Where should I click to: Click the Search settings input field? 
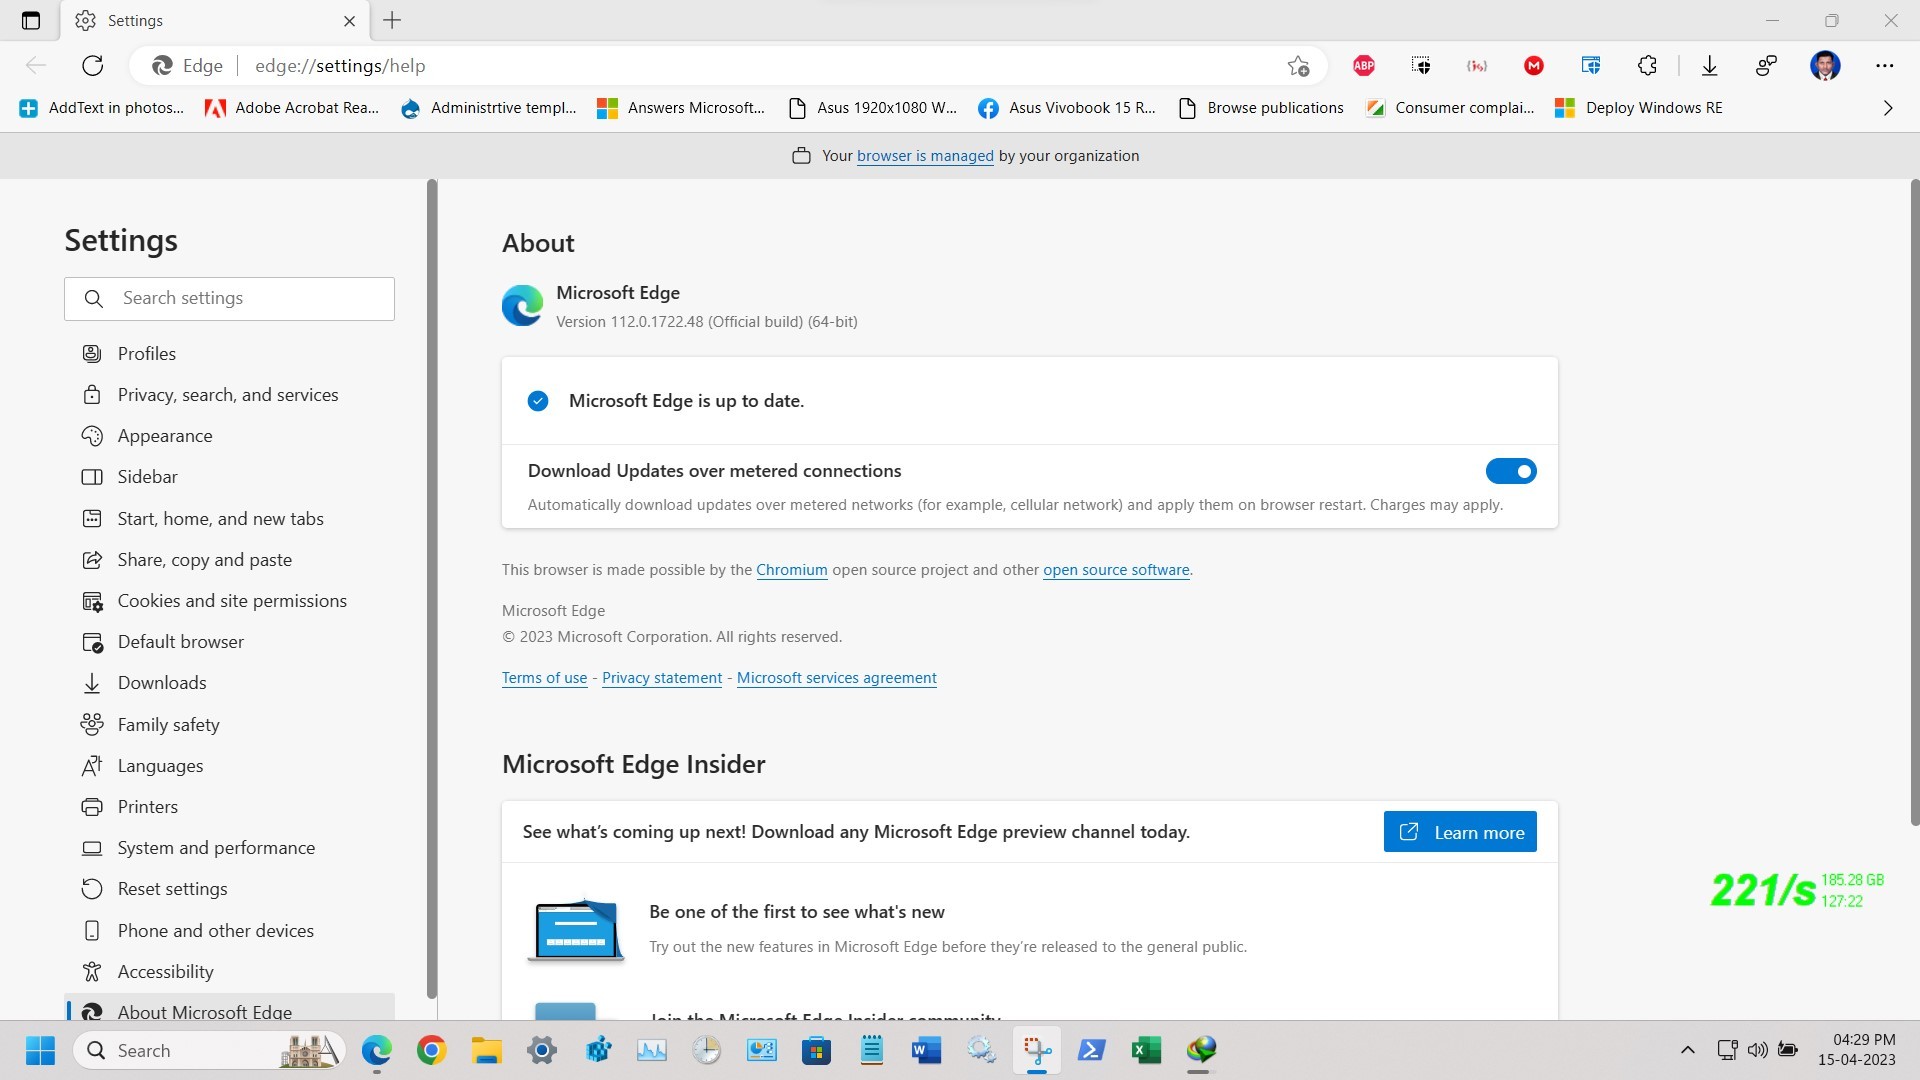[250, 299]
